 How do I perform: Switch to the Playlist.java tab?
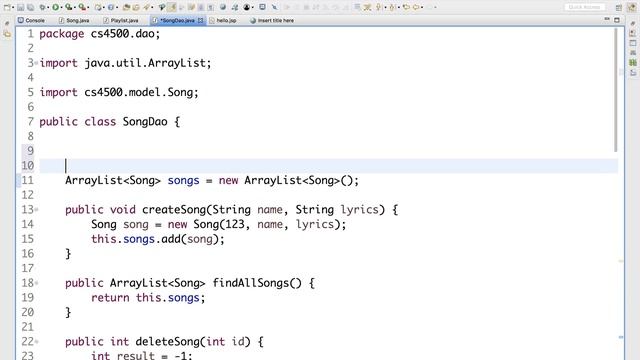[x=121, y=20]
